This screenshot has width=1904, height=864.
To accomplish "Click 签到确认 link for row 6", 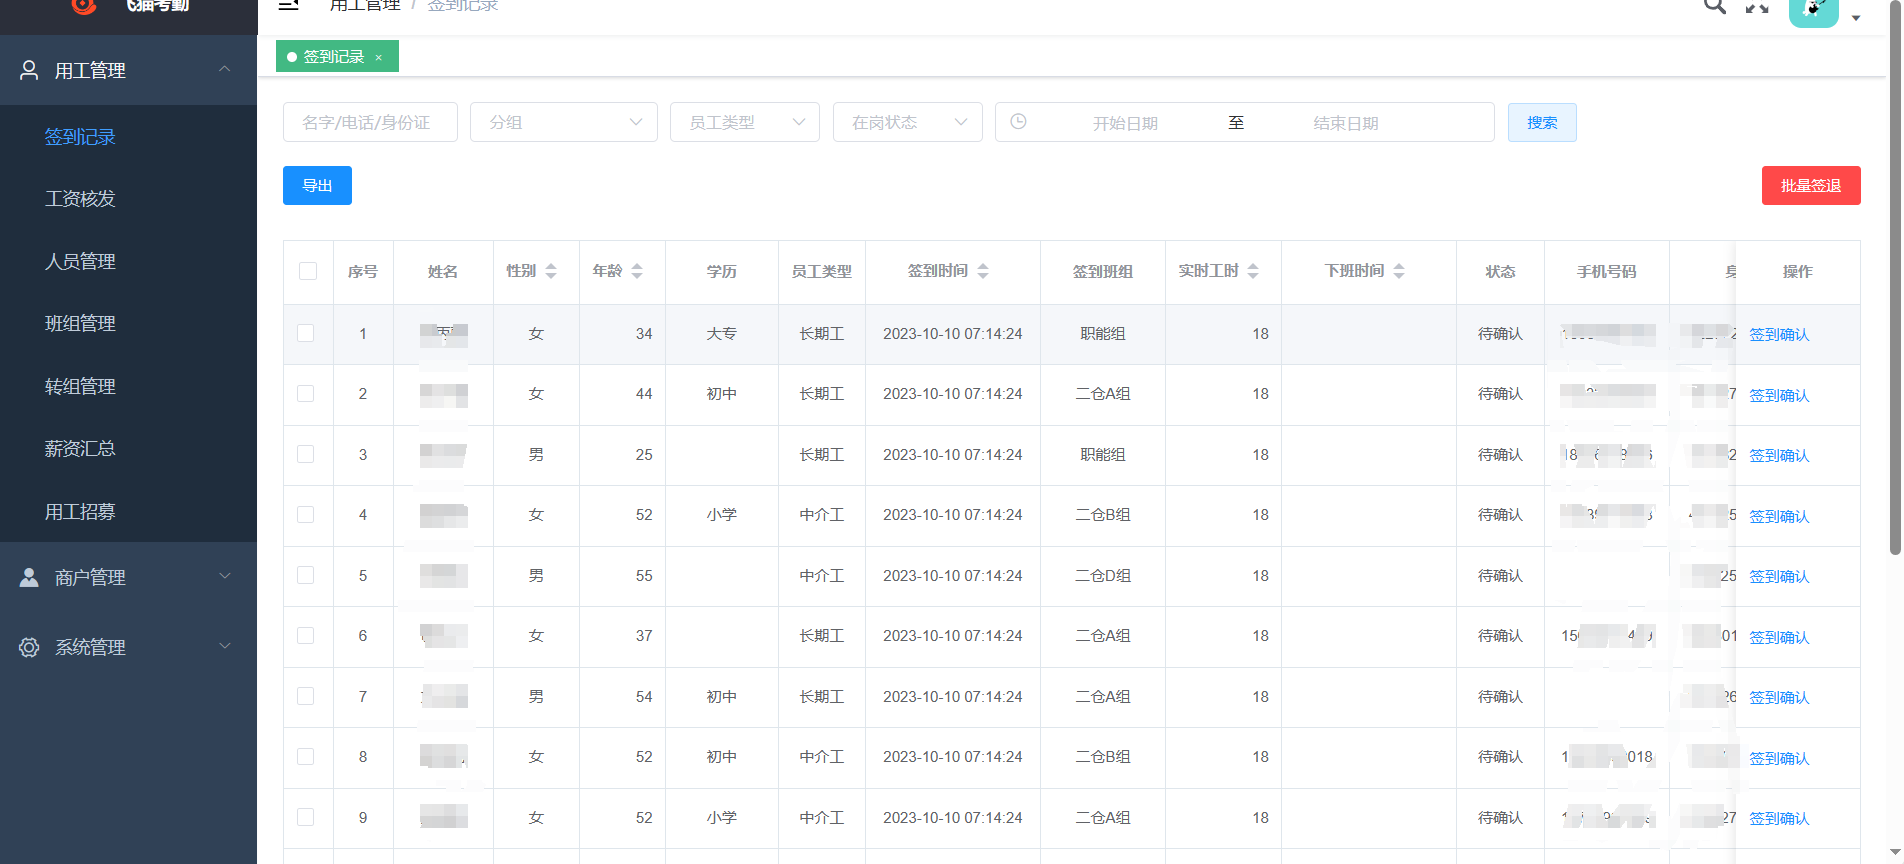I will tap(1779, 638).
